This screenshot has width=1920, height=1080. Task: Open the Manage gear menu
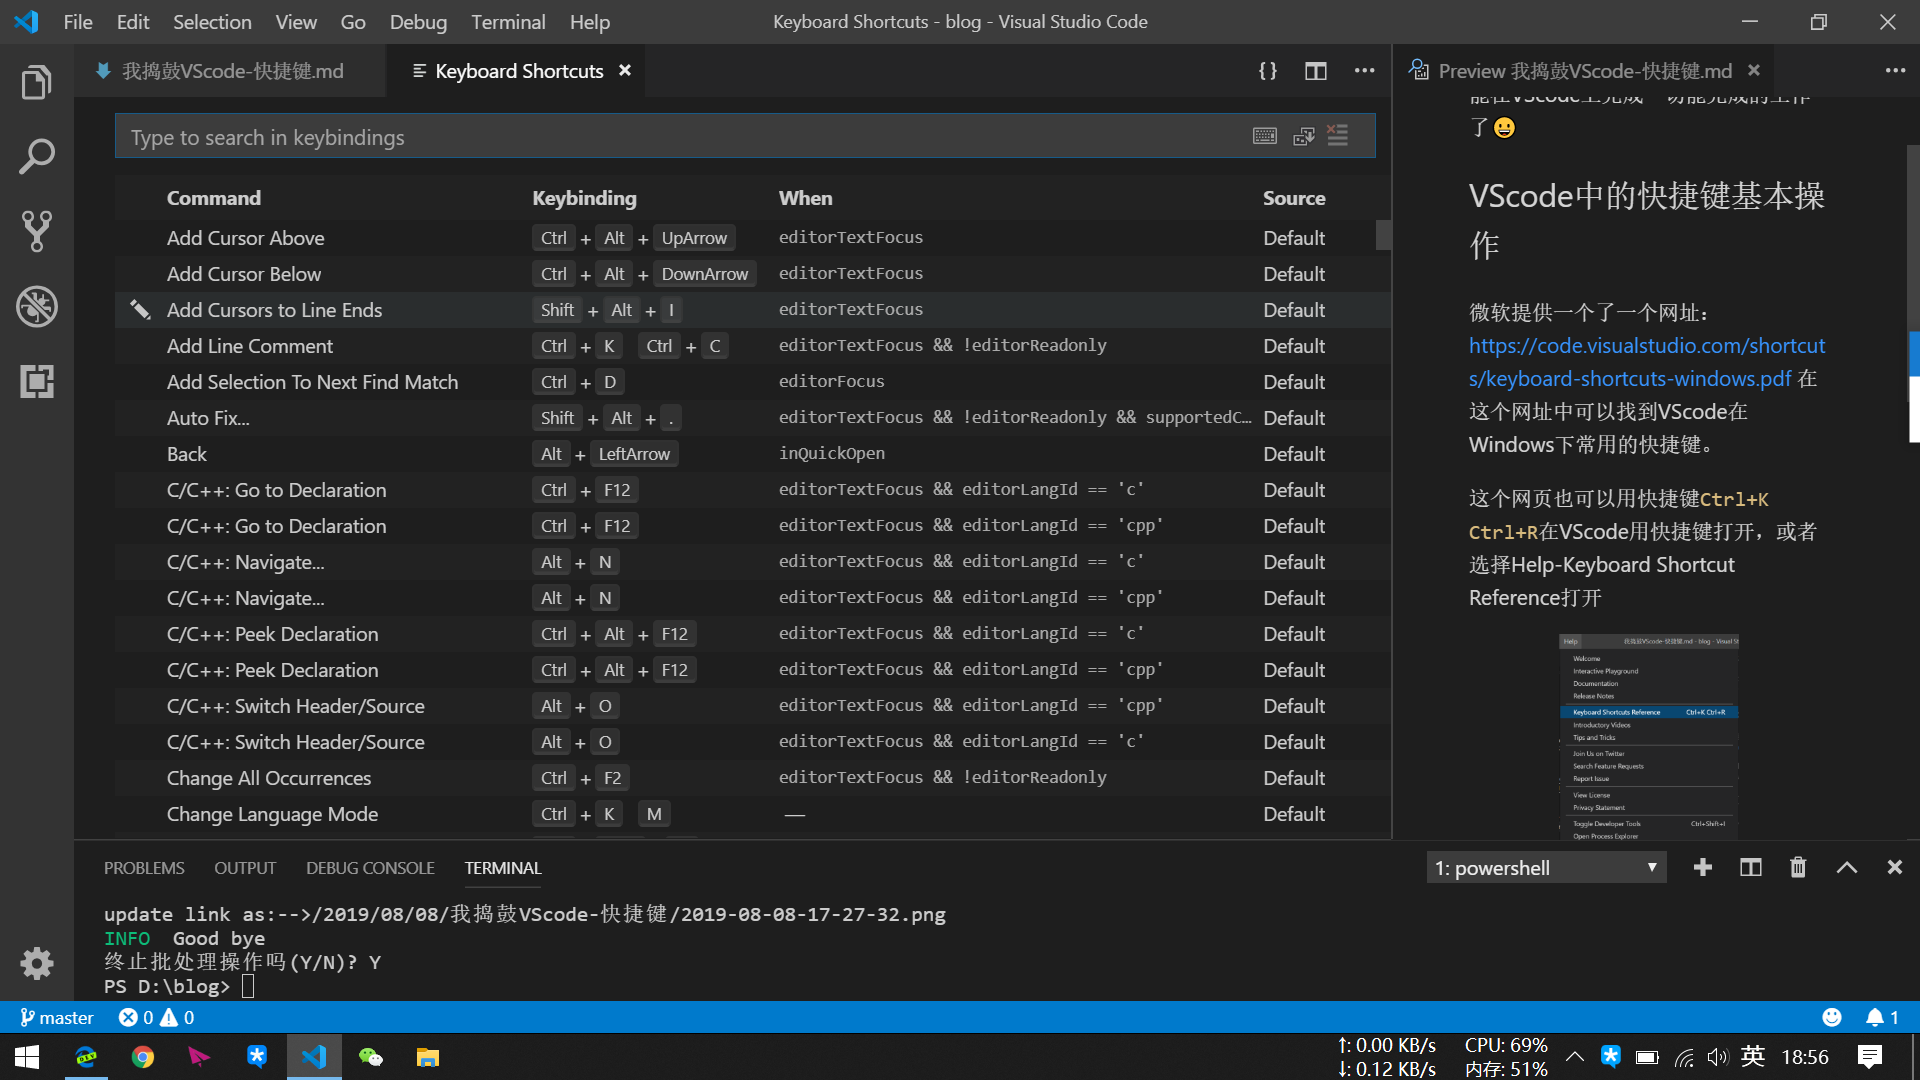click(x=37, y=964)
